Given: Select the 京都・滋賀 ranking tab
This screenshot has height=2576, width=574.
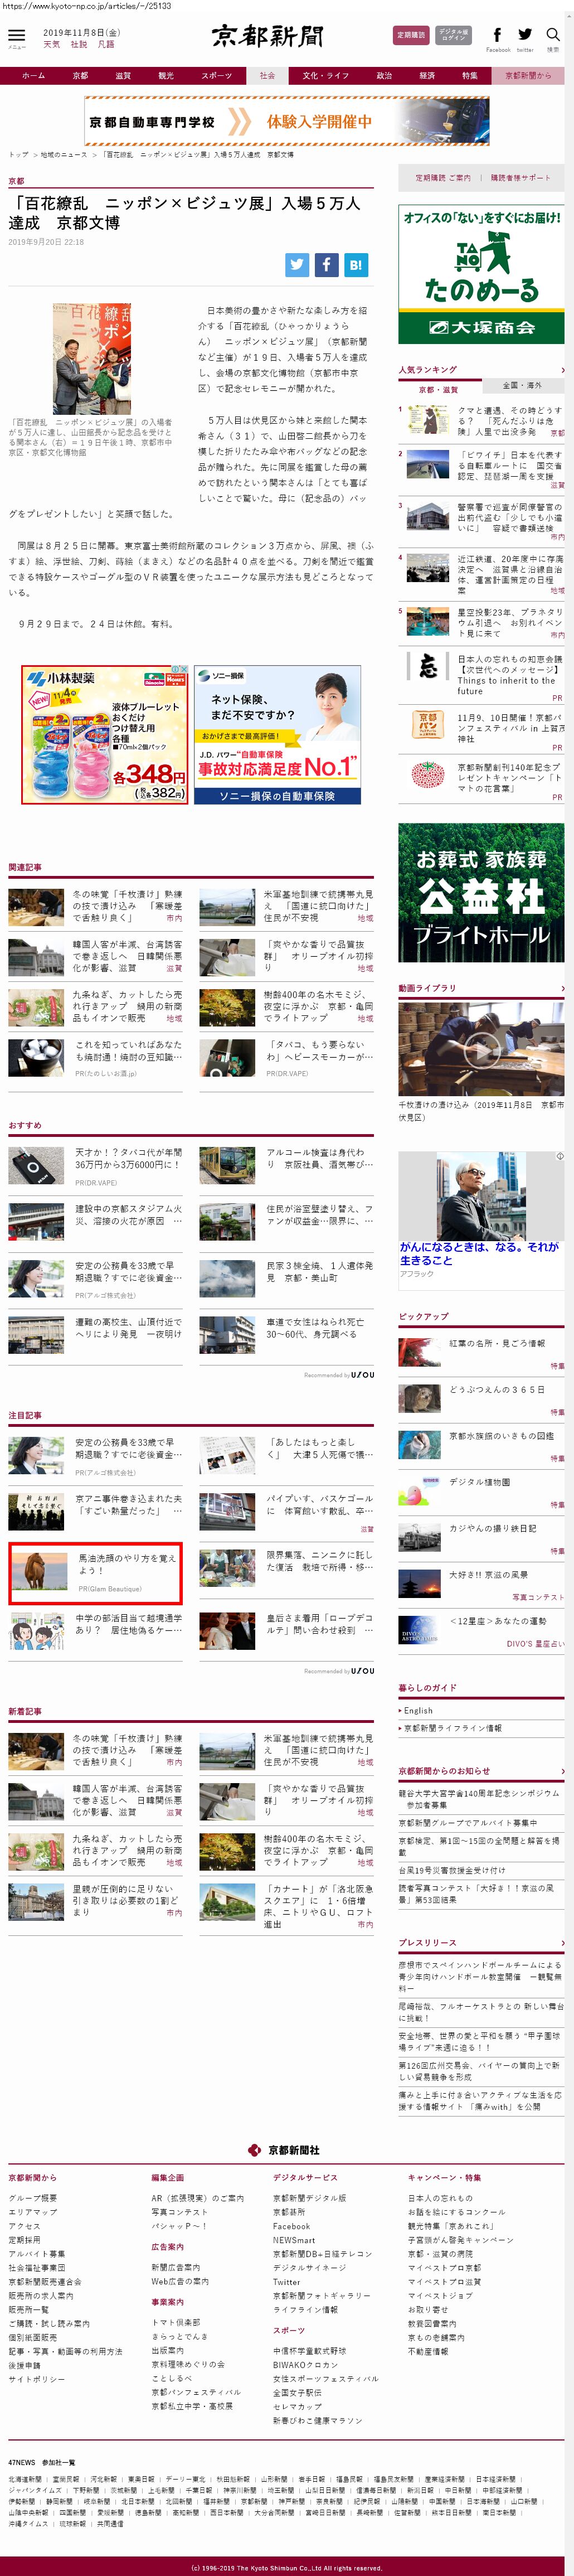Looking at the screenshot, I should point(438,389).
